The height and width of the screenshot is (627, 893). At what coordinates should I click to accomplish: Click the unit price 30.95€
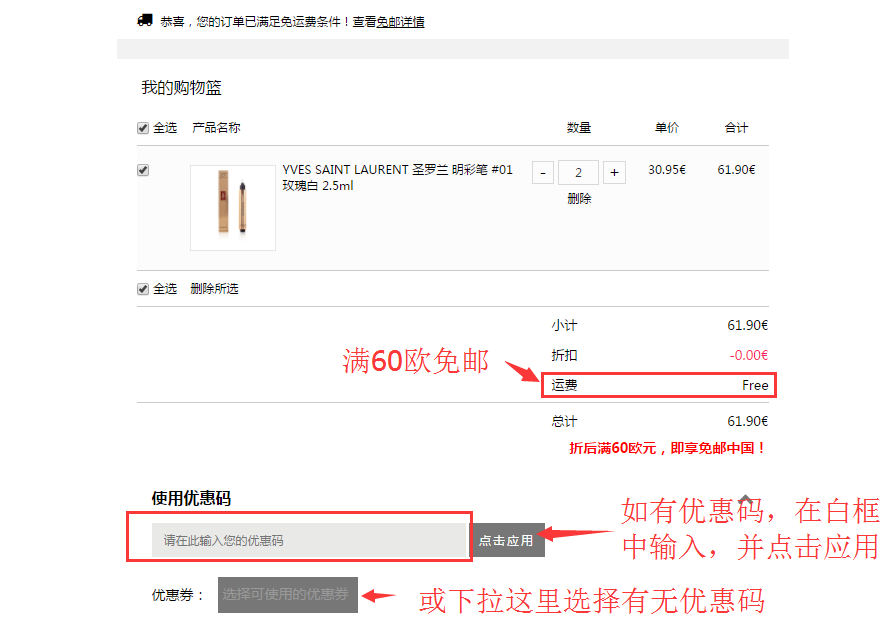pyautogui.click(x=667, y=170)
